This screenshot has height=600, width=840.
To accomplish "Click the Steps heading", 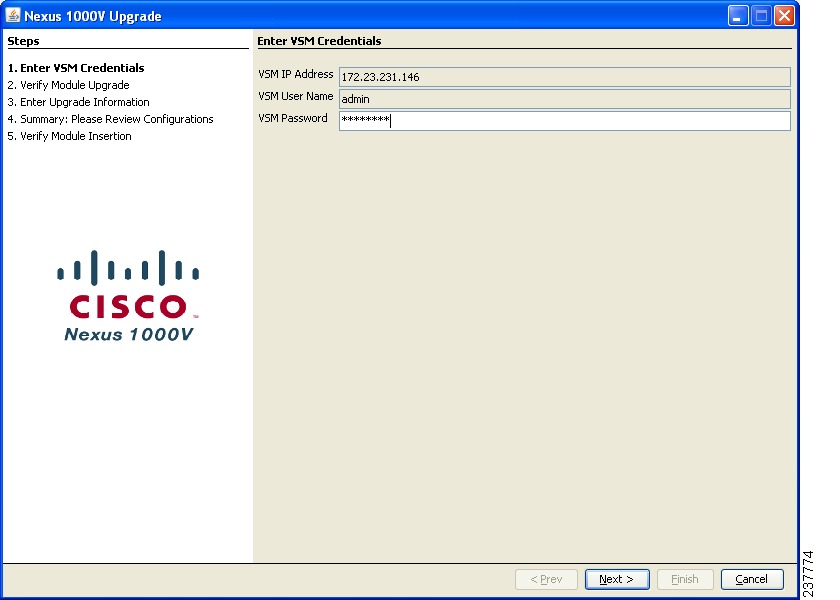I will point(24,41).
